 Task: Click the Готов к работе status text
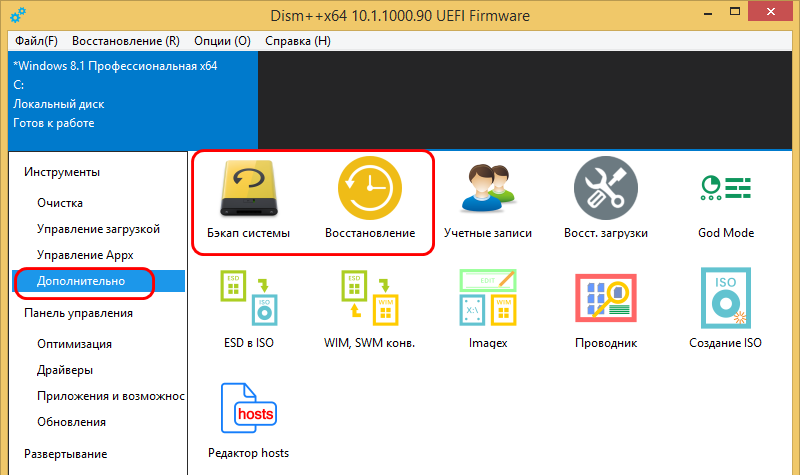pyautogui.click(x=54, y=123)
